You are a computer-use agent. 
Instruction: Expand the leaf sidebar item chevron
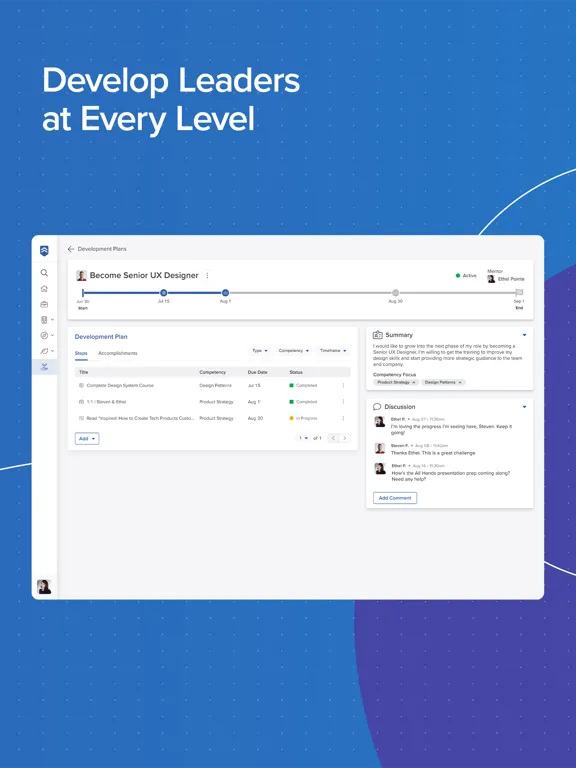(52, 351)
